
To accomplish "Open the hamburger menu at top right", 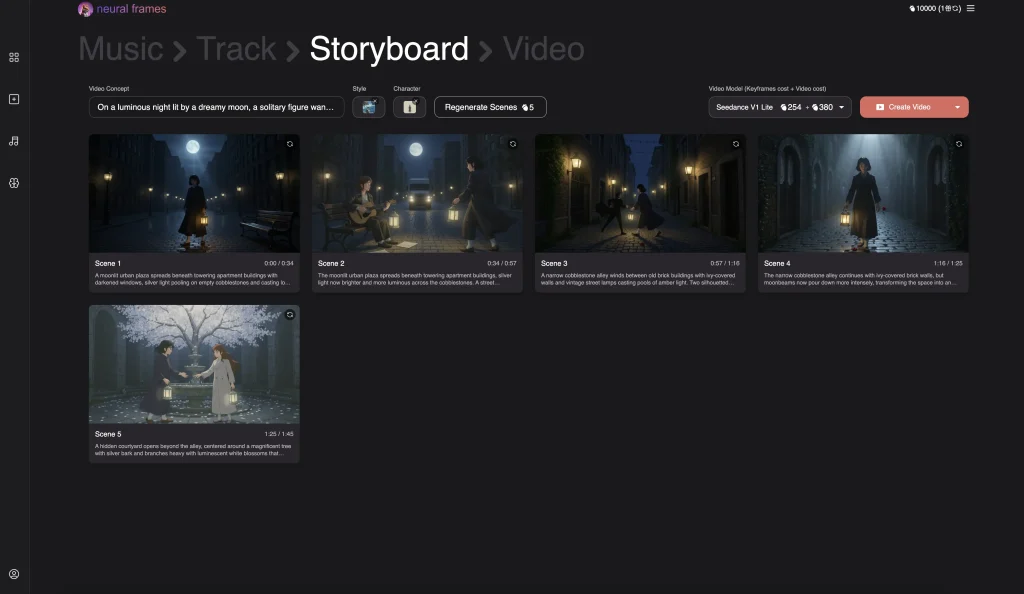I will 970,9.
